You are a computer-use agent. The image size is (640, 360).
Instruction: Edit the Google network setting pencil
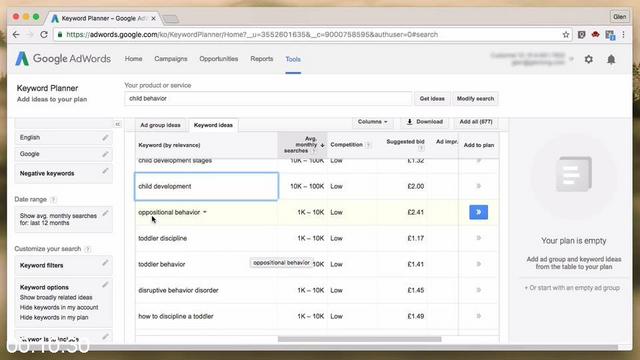[105, 154]
